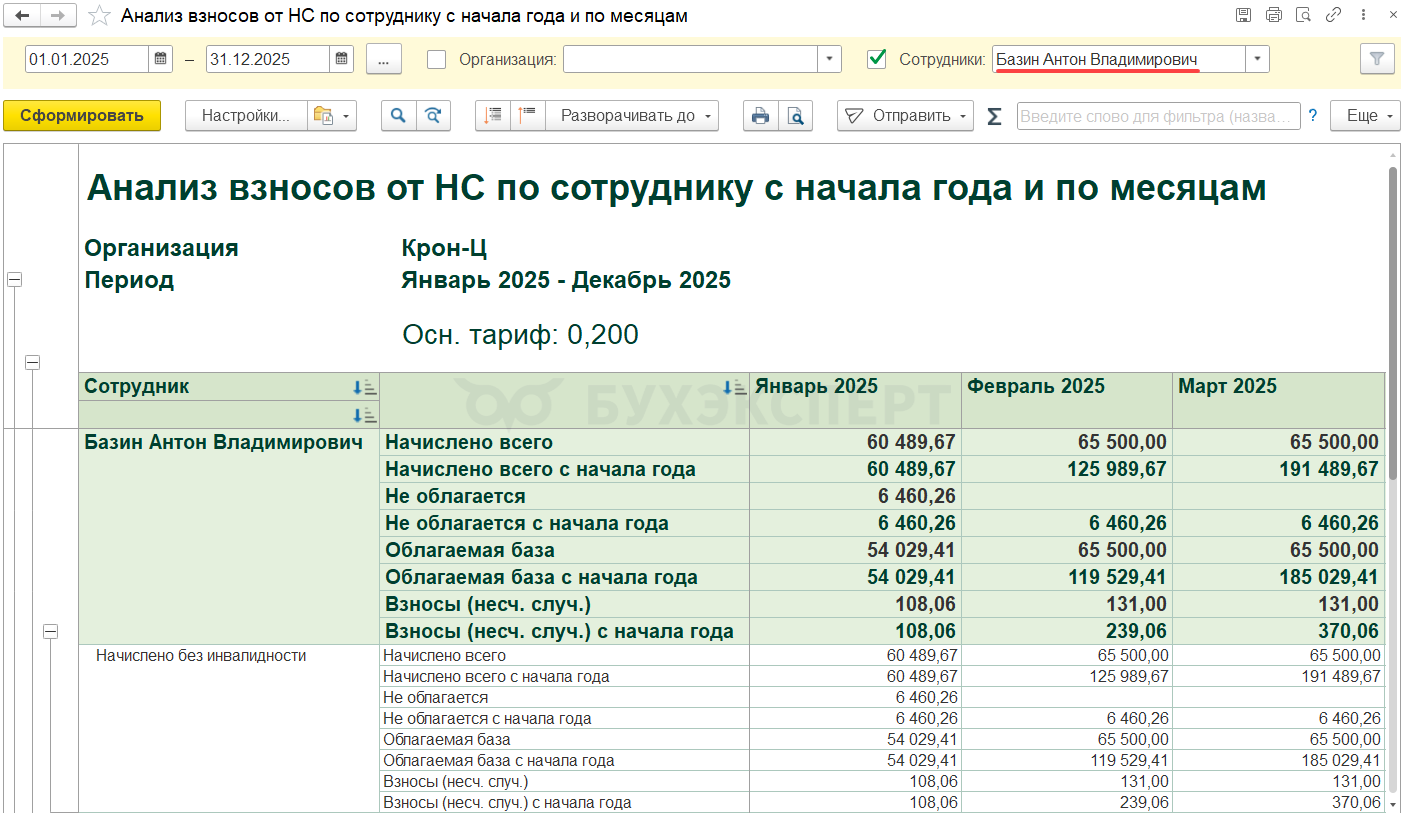Click the print report icon
Image resolution: width=1405 pixels, height=813 pixels.
tap(760, 116)
